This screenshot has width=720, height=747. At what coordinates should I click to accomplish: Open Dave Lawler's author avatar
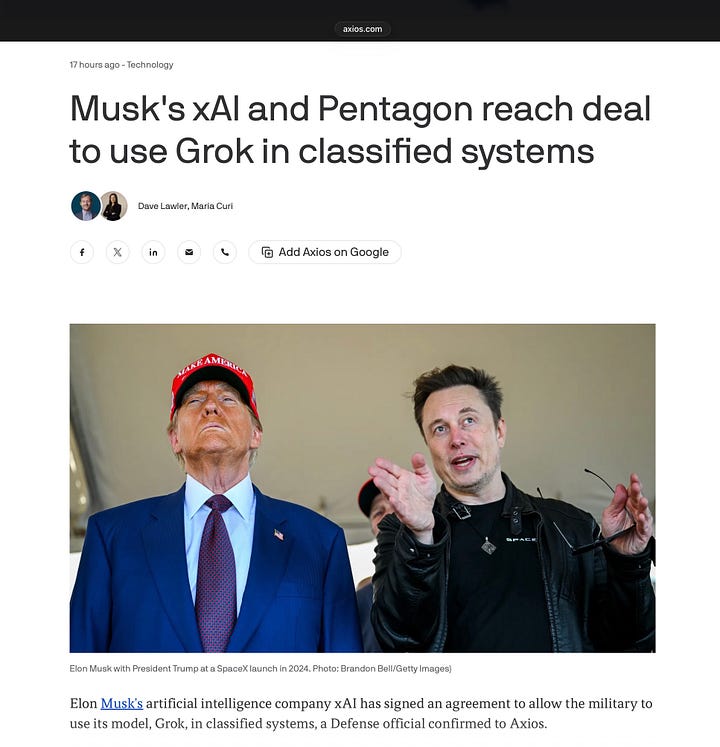pyautogui.click(x=86, y=206)
